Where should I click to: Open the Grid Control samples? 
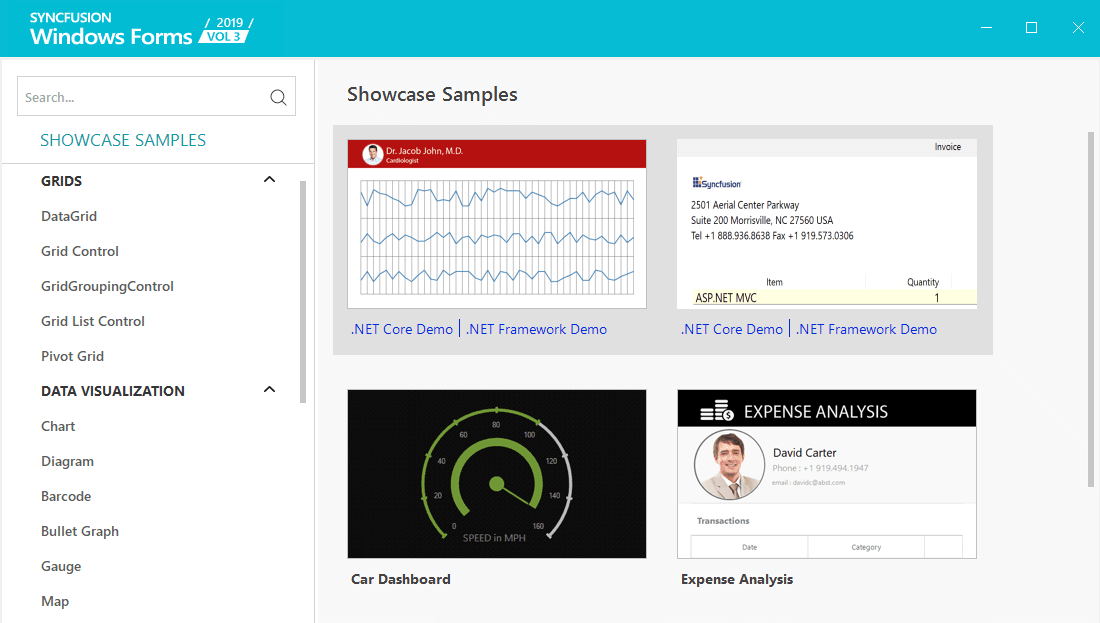[x=80, y=251]
